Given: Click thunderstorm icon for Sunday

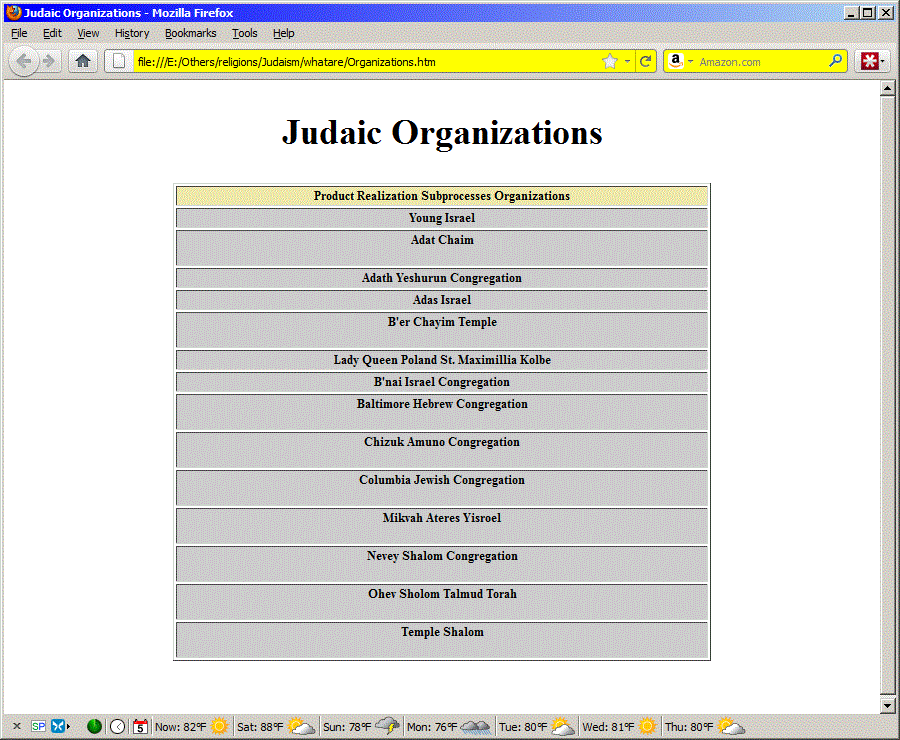Looking at the screenshot, I should click(x=387, y=726).
